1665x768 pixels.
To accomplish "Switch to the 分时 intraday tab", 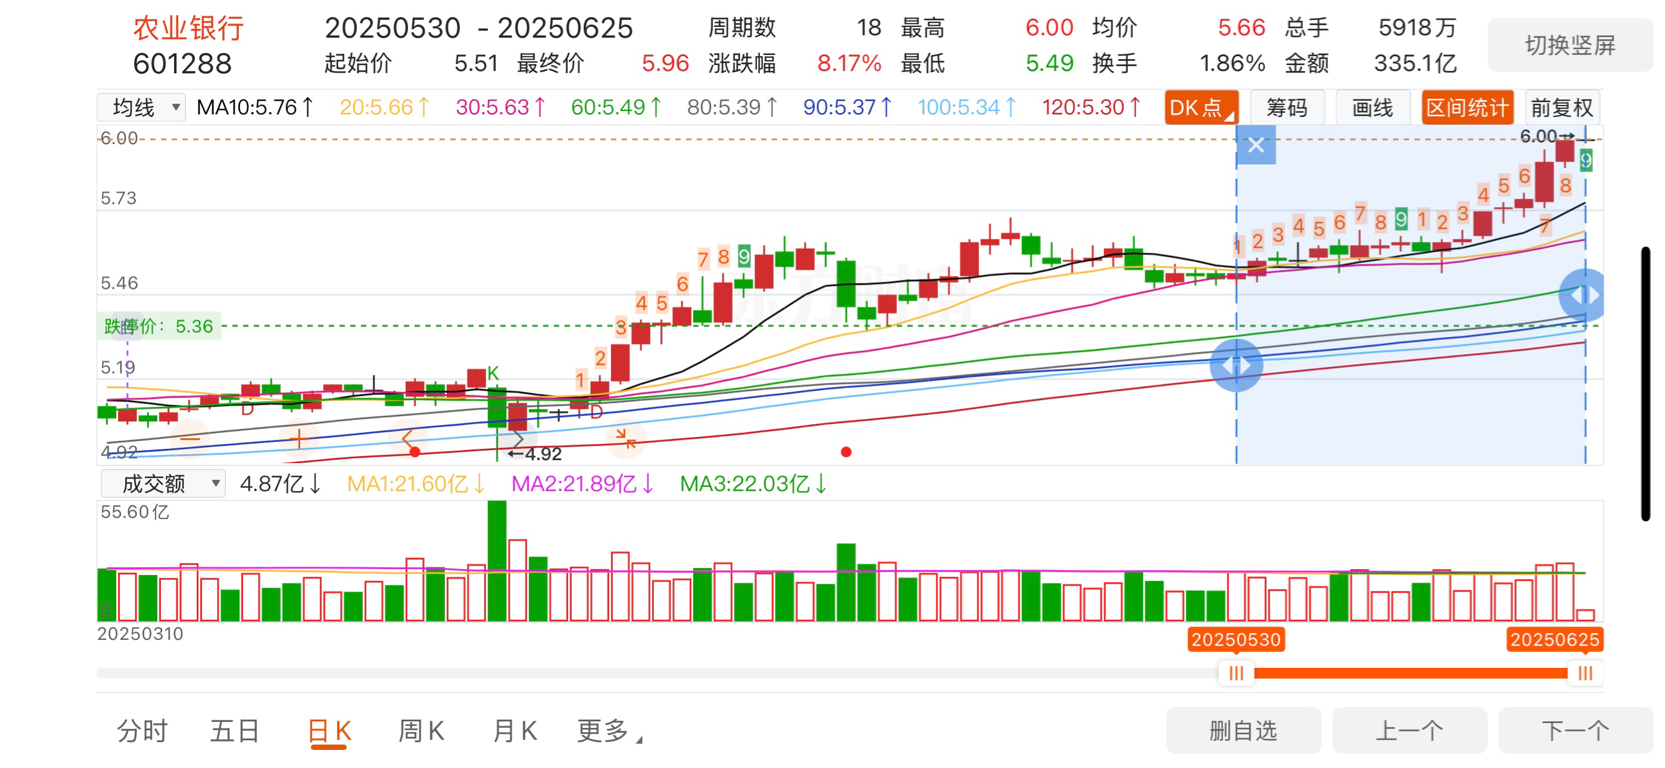I will click(142, 732).
